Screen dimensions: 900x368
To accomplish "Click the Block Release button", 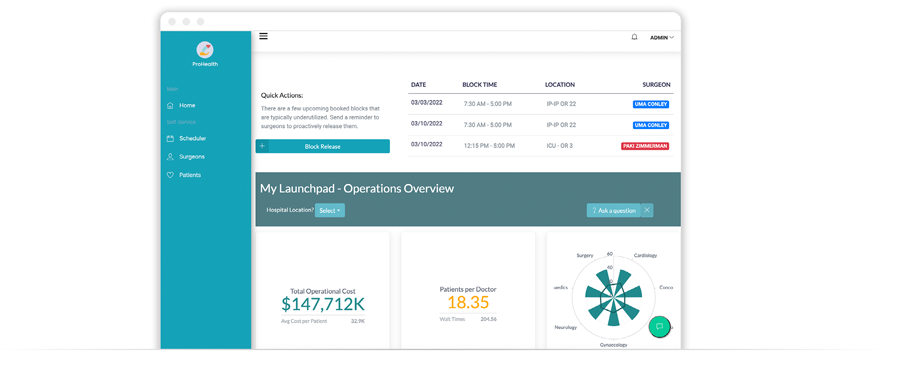I will click(323, 146).
